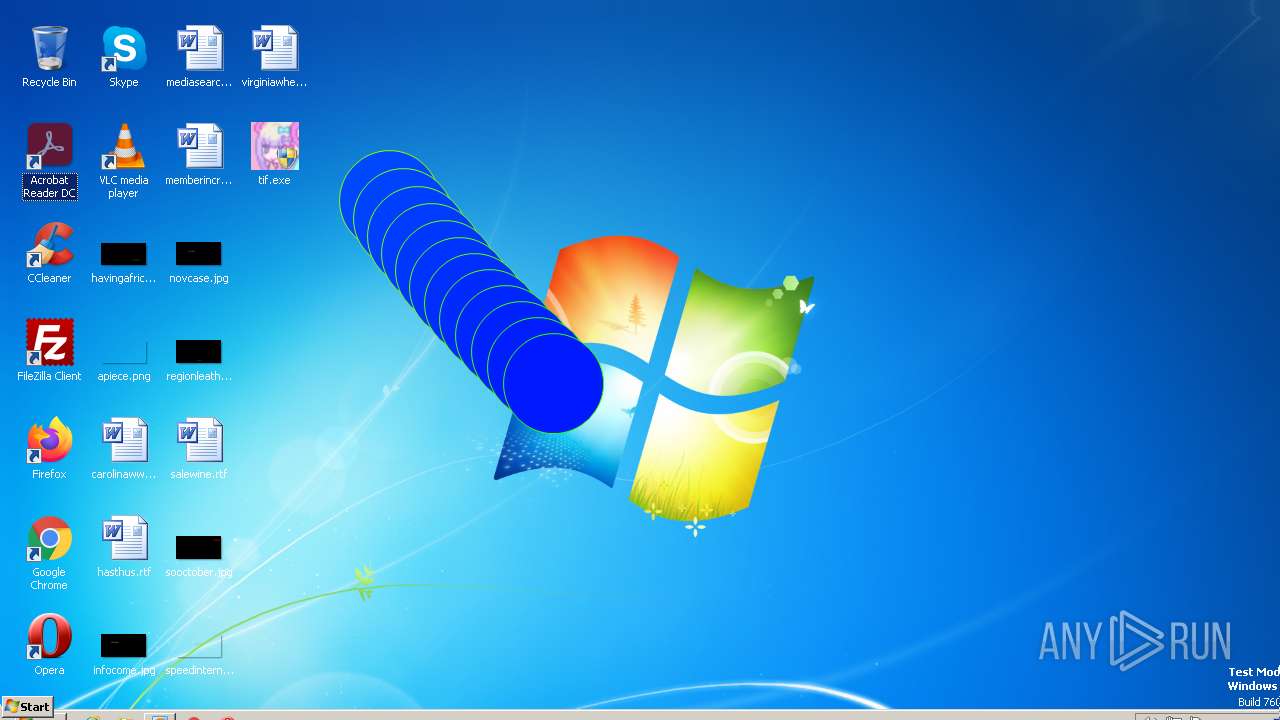Open the carolinaww... Word document
This screenshot has height=720, width=1280.
coord(124,449)
